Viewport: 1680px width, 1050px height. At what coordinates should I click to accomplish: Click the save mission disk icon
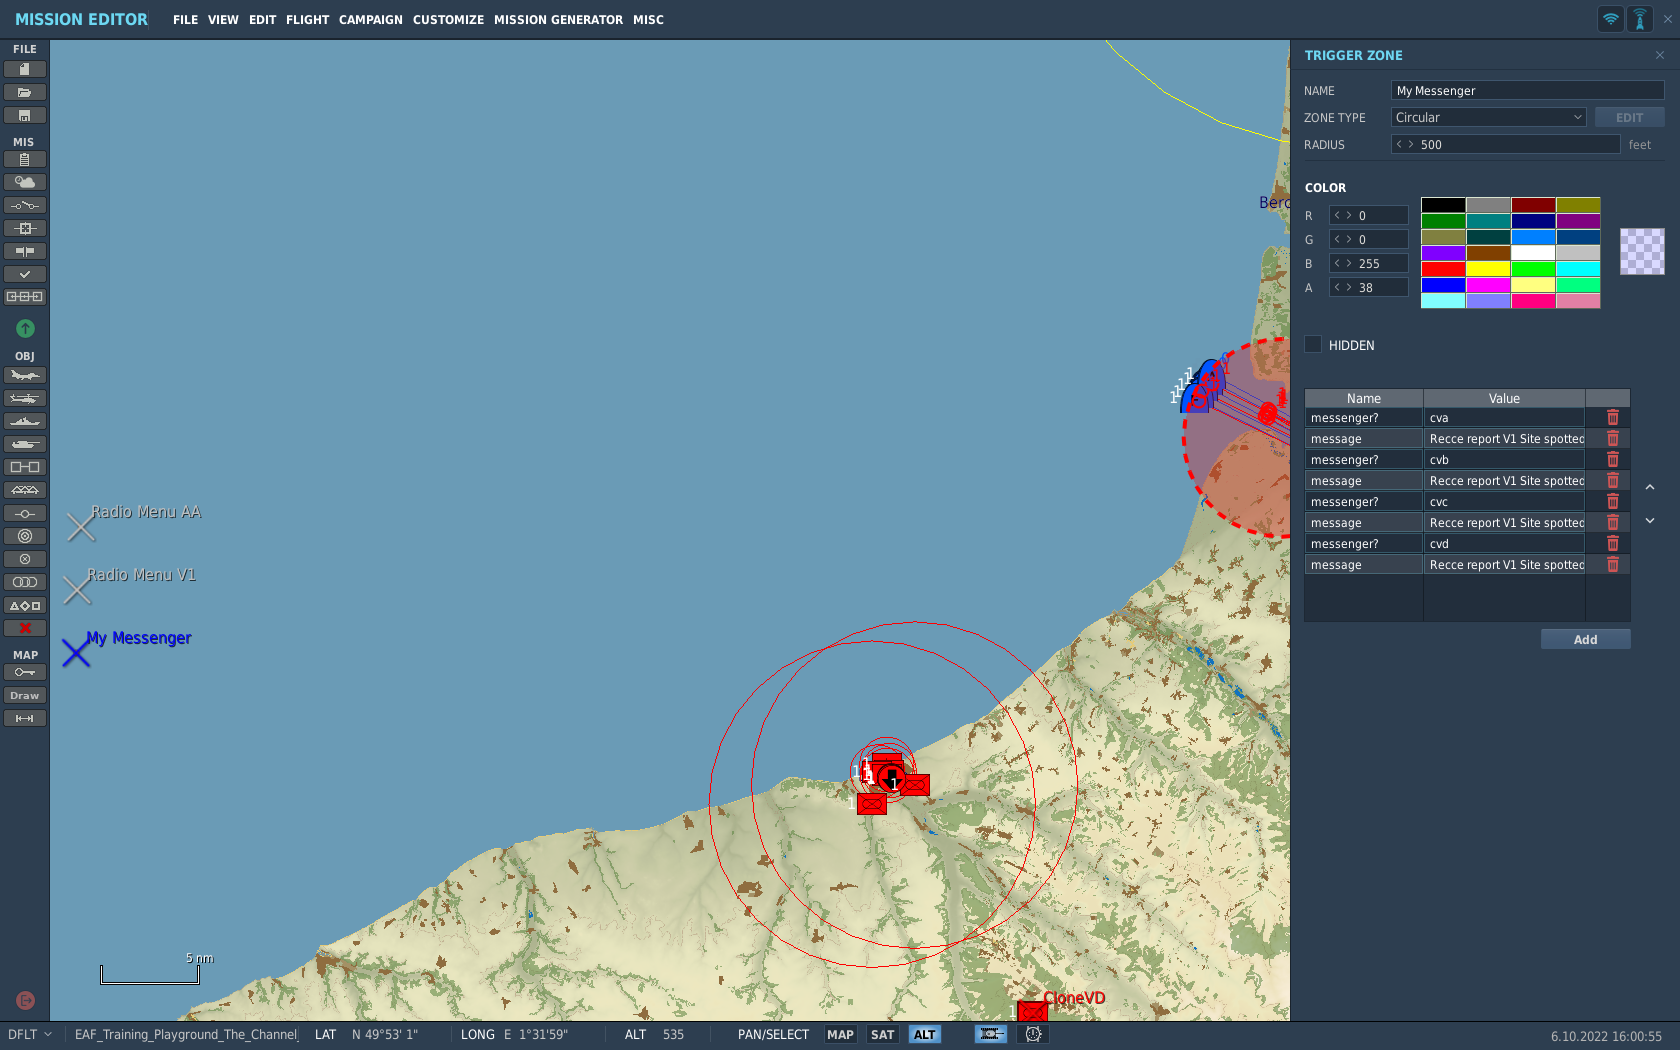25,116
